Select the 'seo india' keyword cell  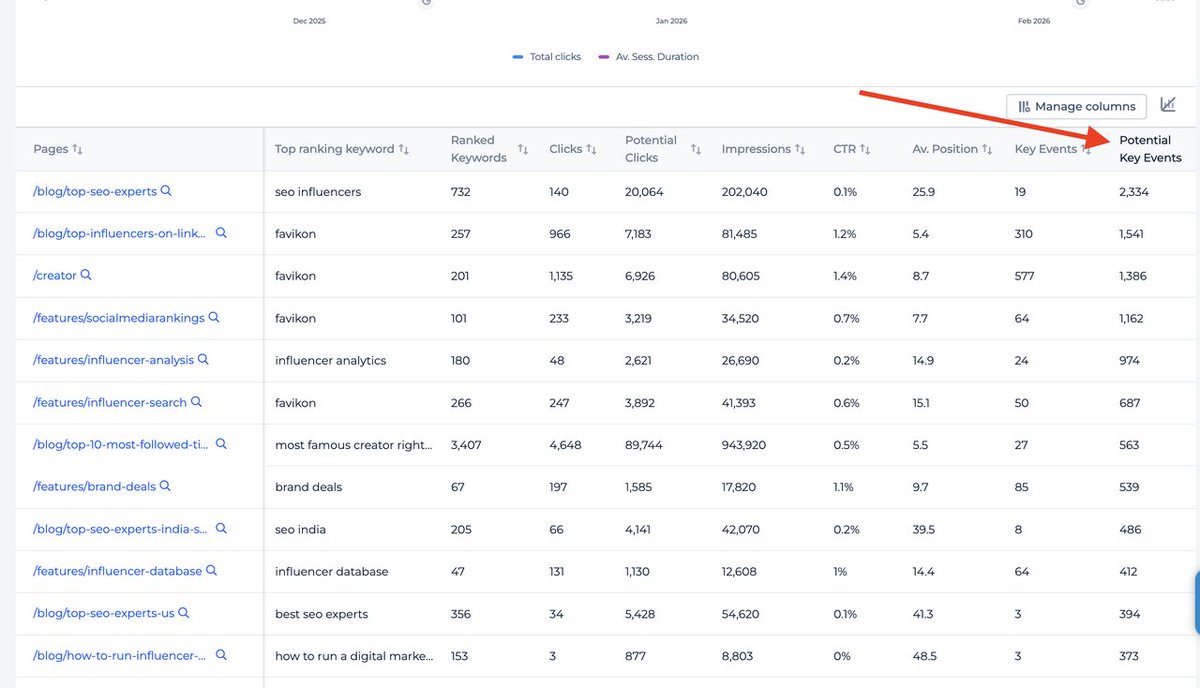[300, 529]
